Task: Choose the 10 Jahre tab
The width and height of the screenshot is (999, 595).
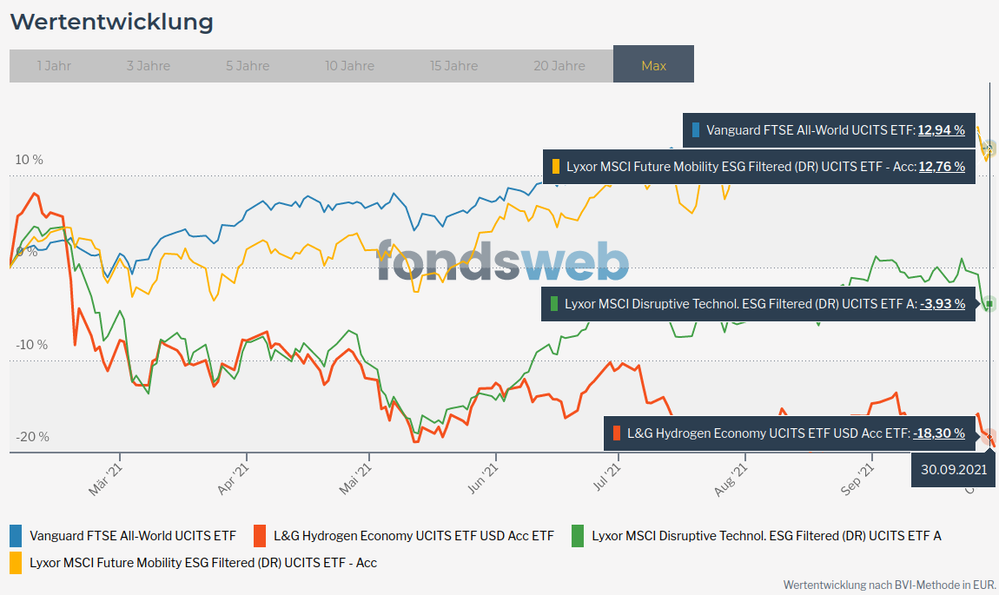Action: pyautogui.click(x=349, y=66)
